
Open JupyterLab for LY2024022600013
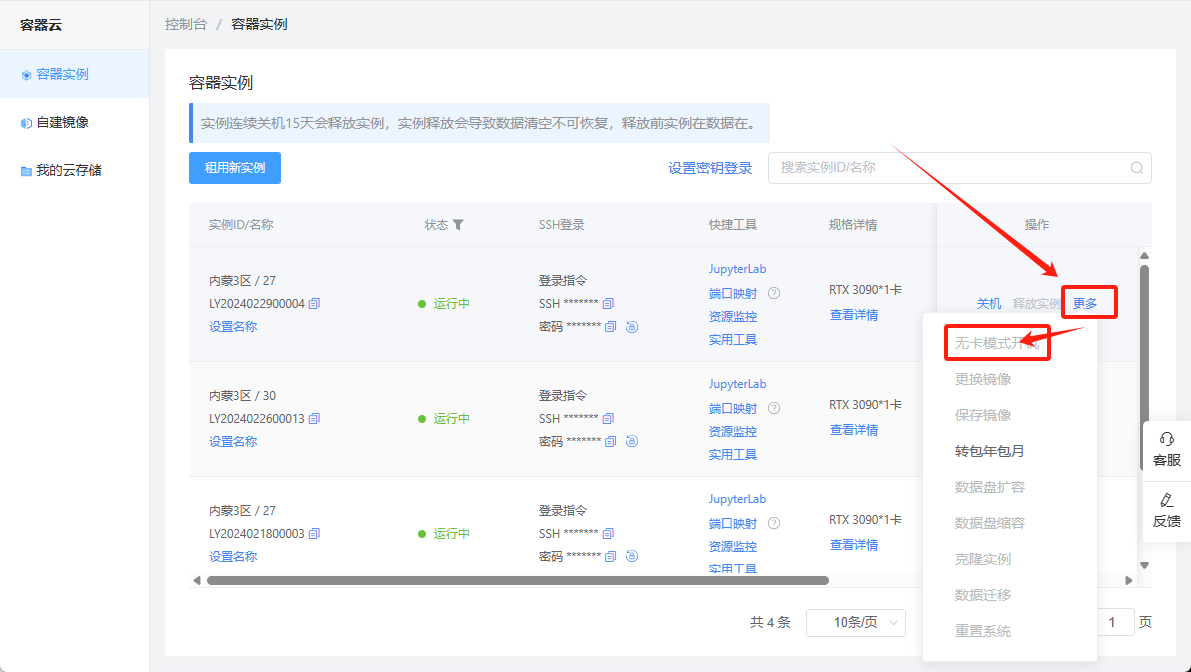click(x=738, y=384)
